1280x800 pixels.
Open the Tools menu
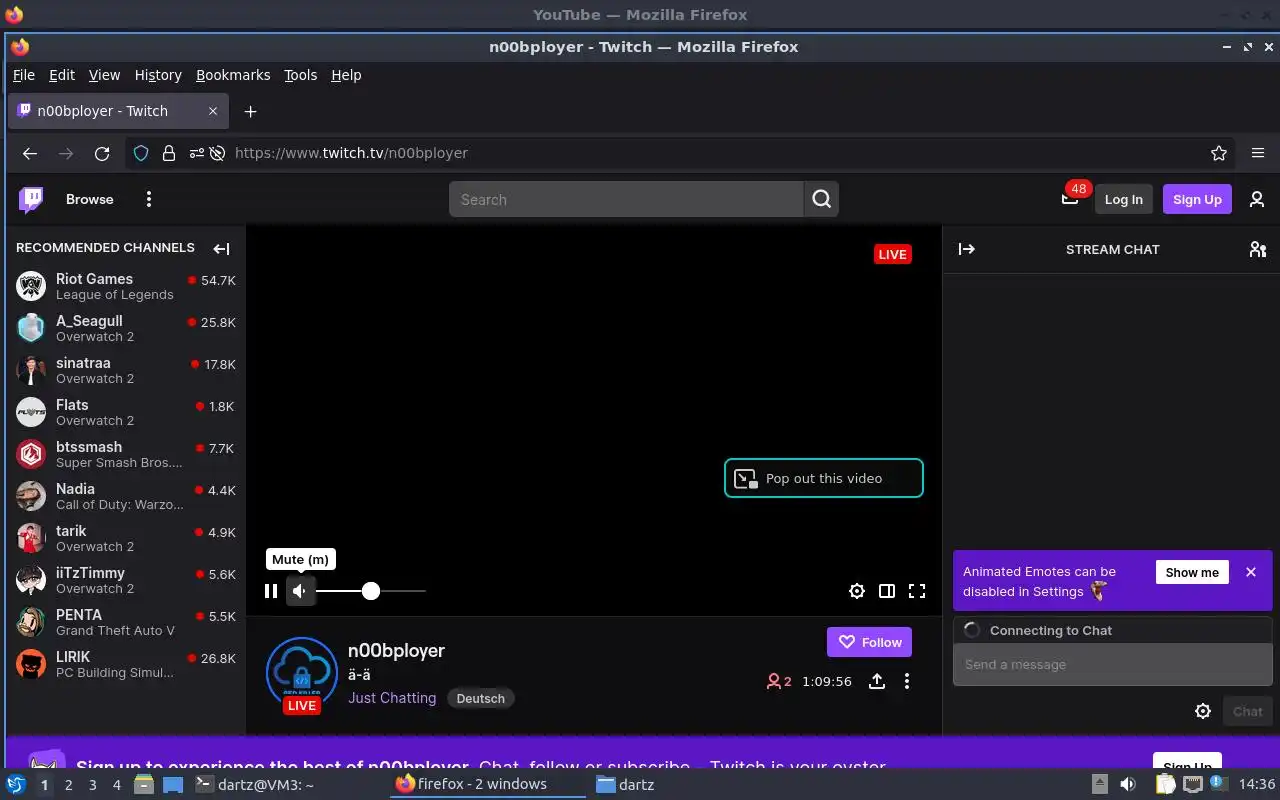click(300, 75)
